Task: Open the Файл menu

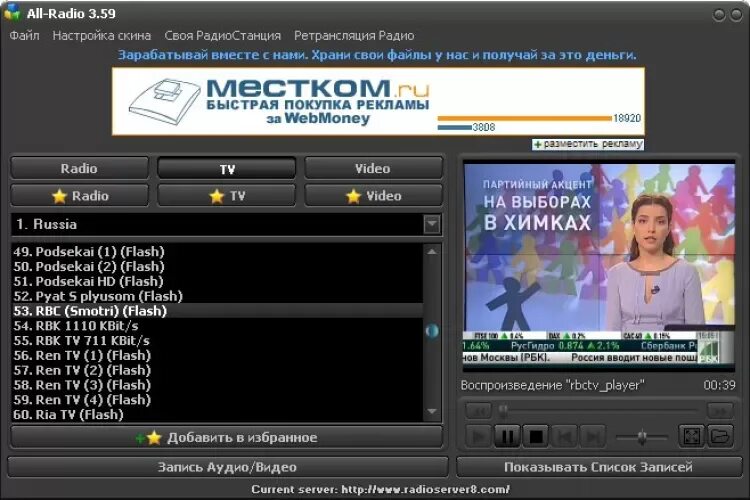Action: coord(24,36)
